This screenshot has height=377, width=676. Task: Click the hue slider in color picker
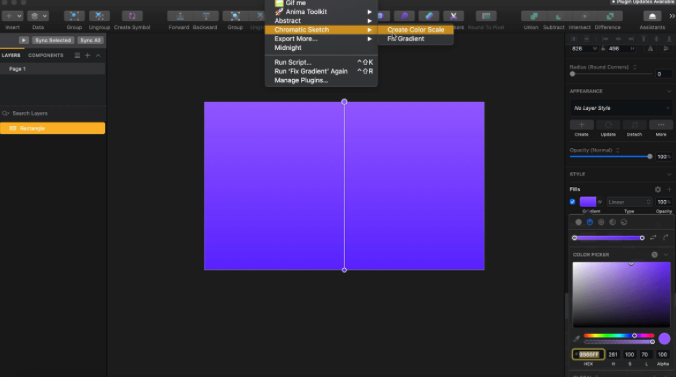619,336
